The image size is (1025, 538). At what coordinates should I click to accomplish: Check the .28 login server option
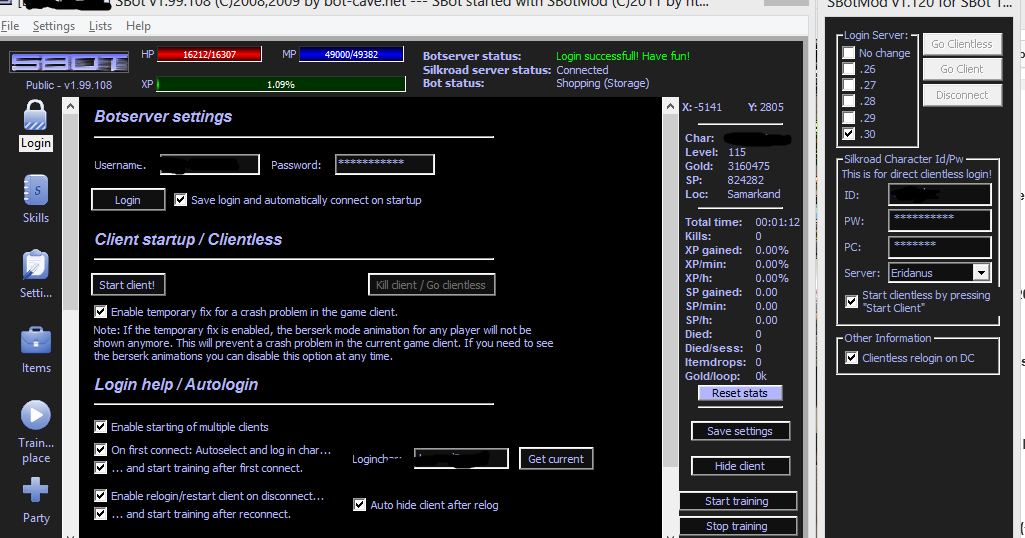(x=849, y=101)
